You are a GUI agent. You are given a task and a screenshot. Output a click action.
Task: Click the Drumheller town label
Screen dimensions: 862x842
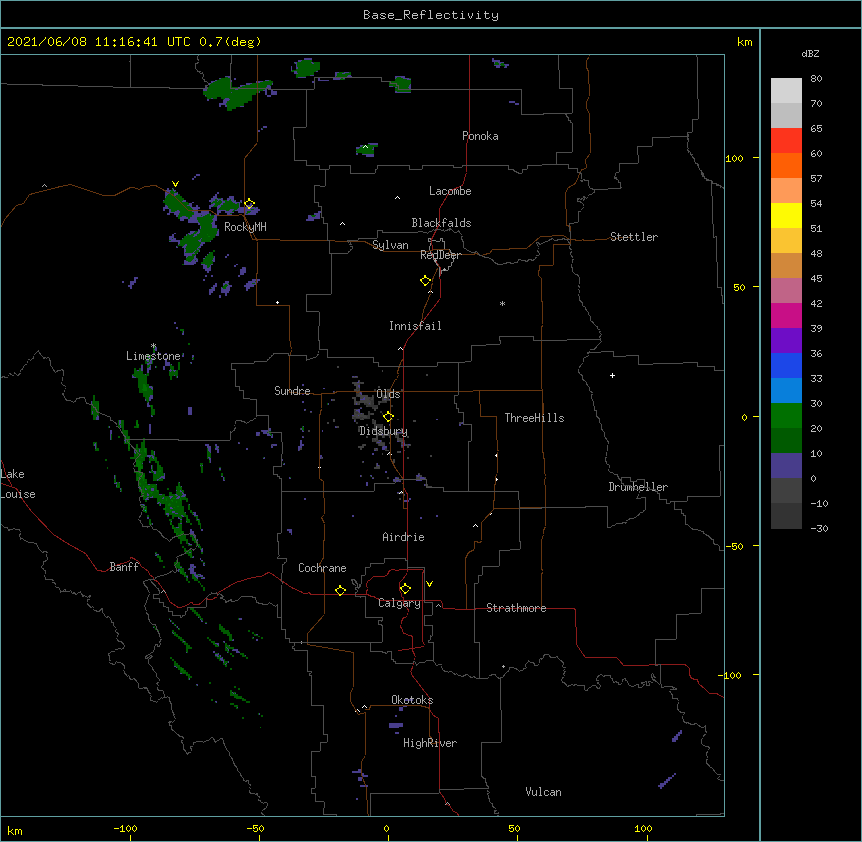pos(638,487)
